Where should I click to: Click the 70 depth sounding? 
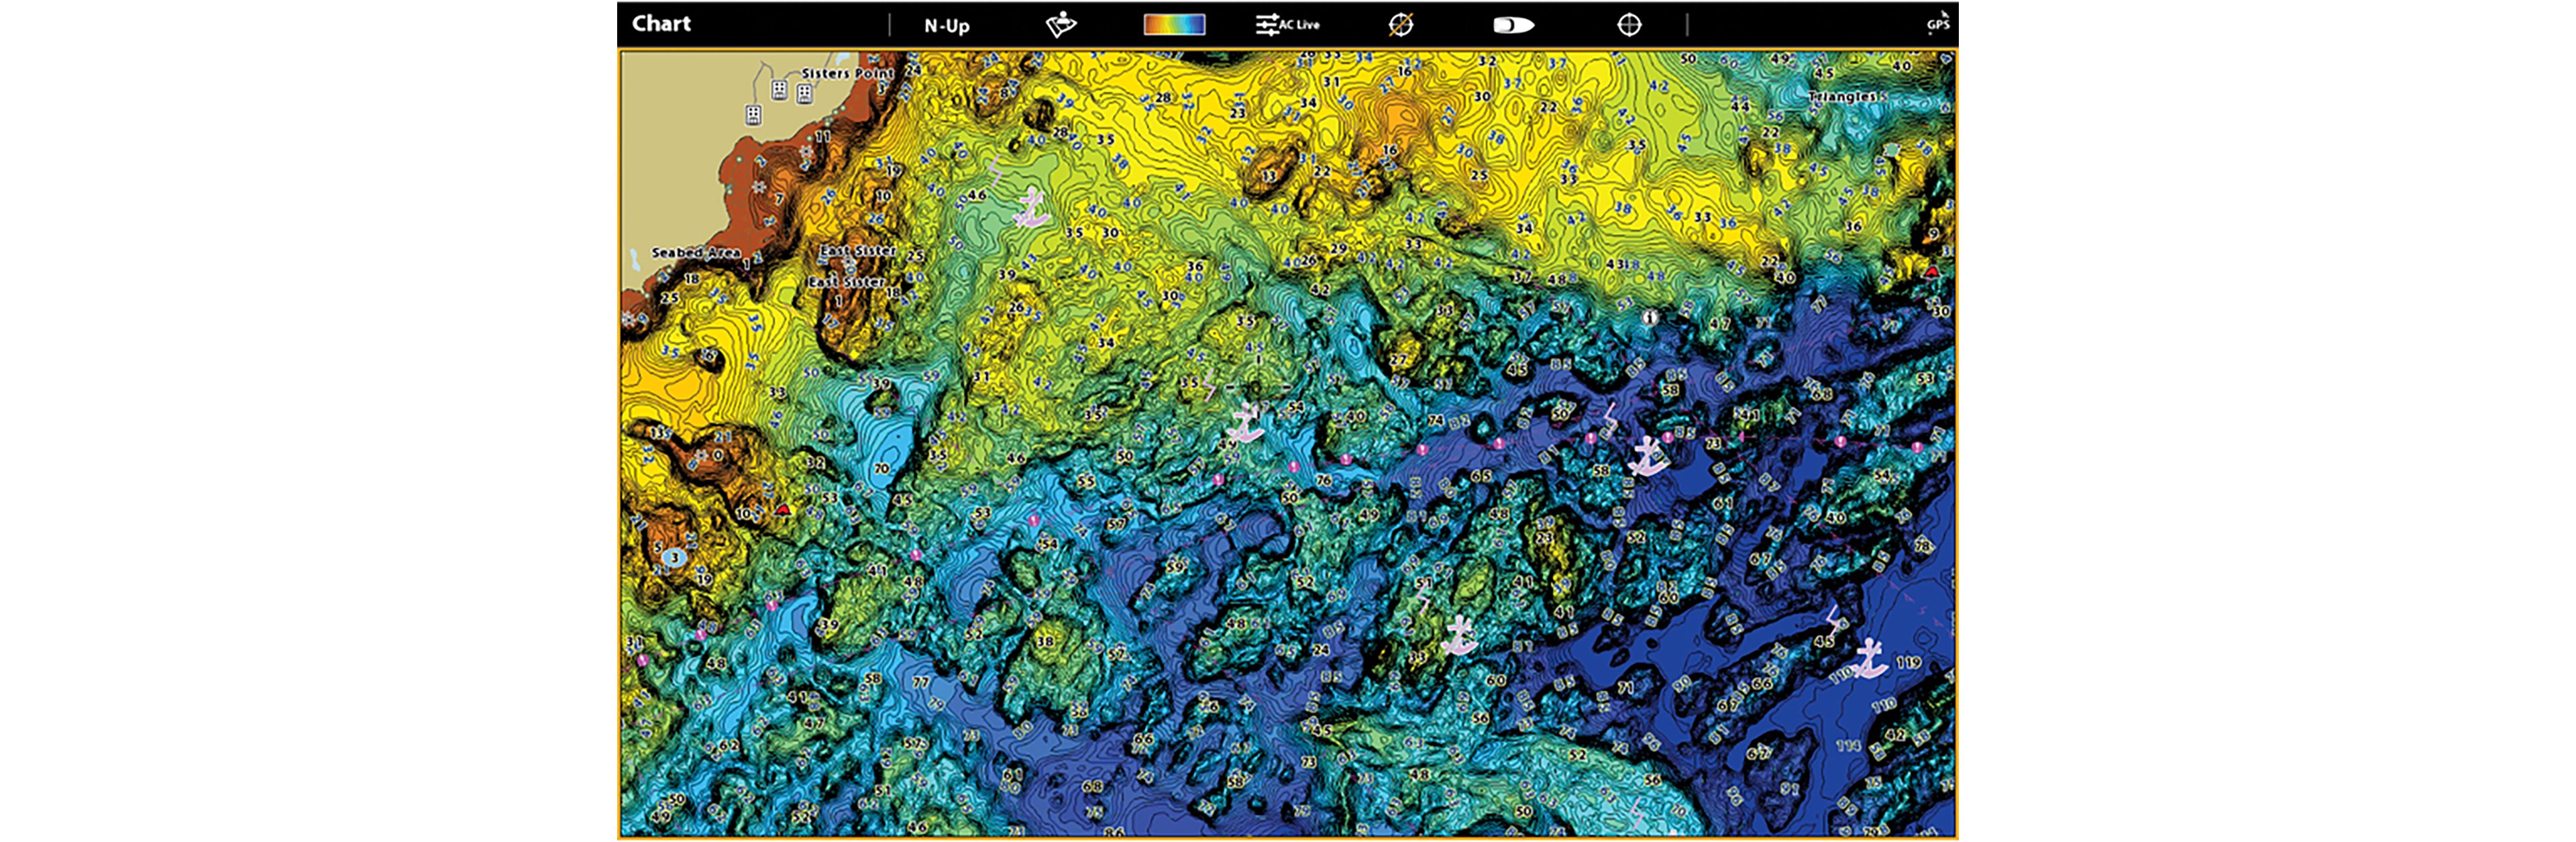click(x=881, y=468)
